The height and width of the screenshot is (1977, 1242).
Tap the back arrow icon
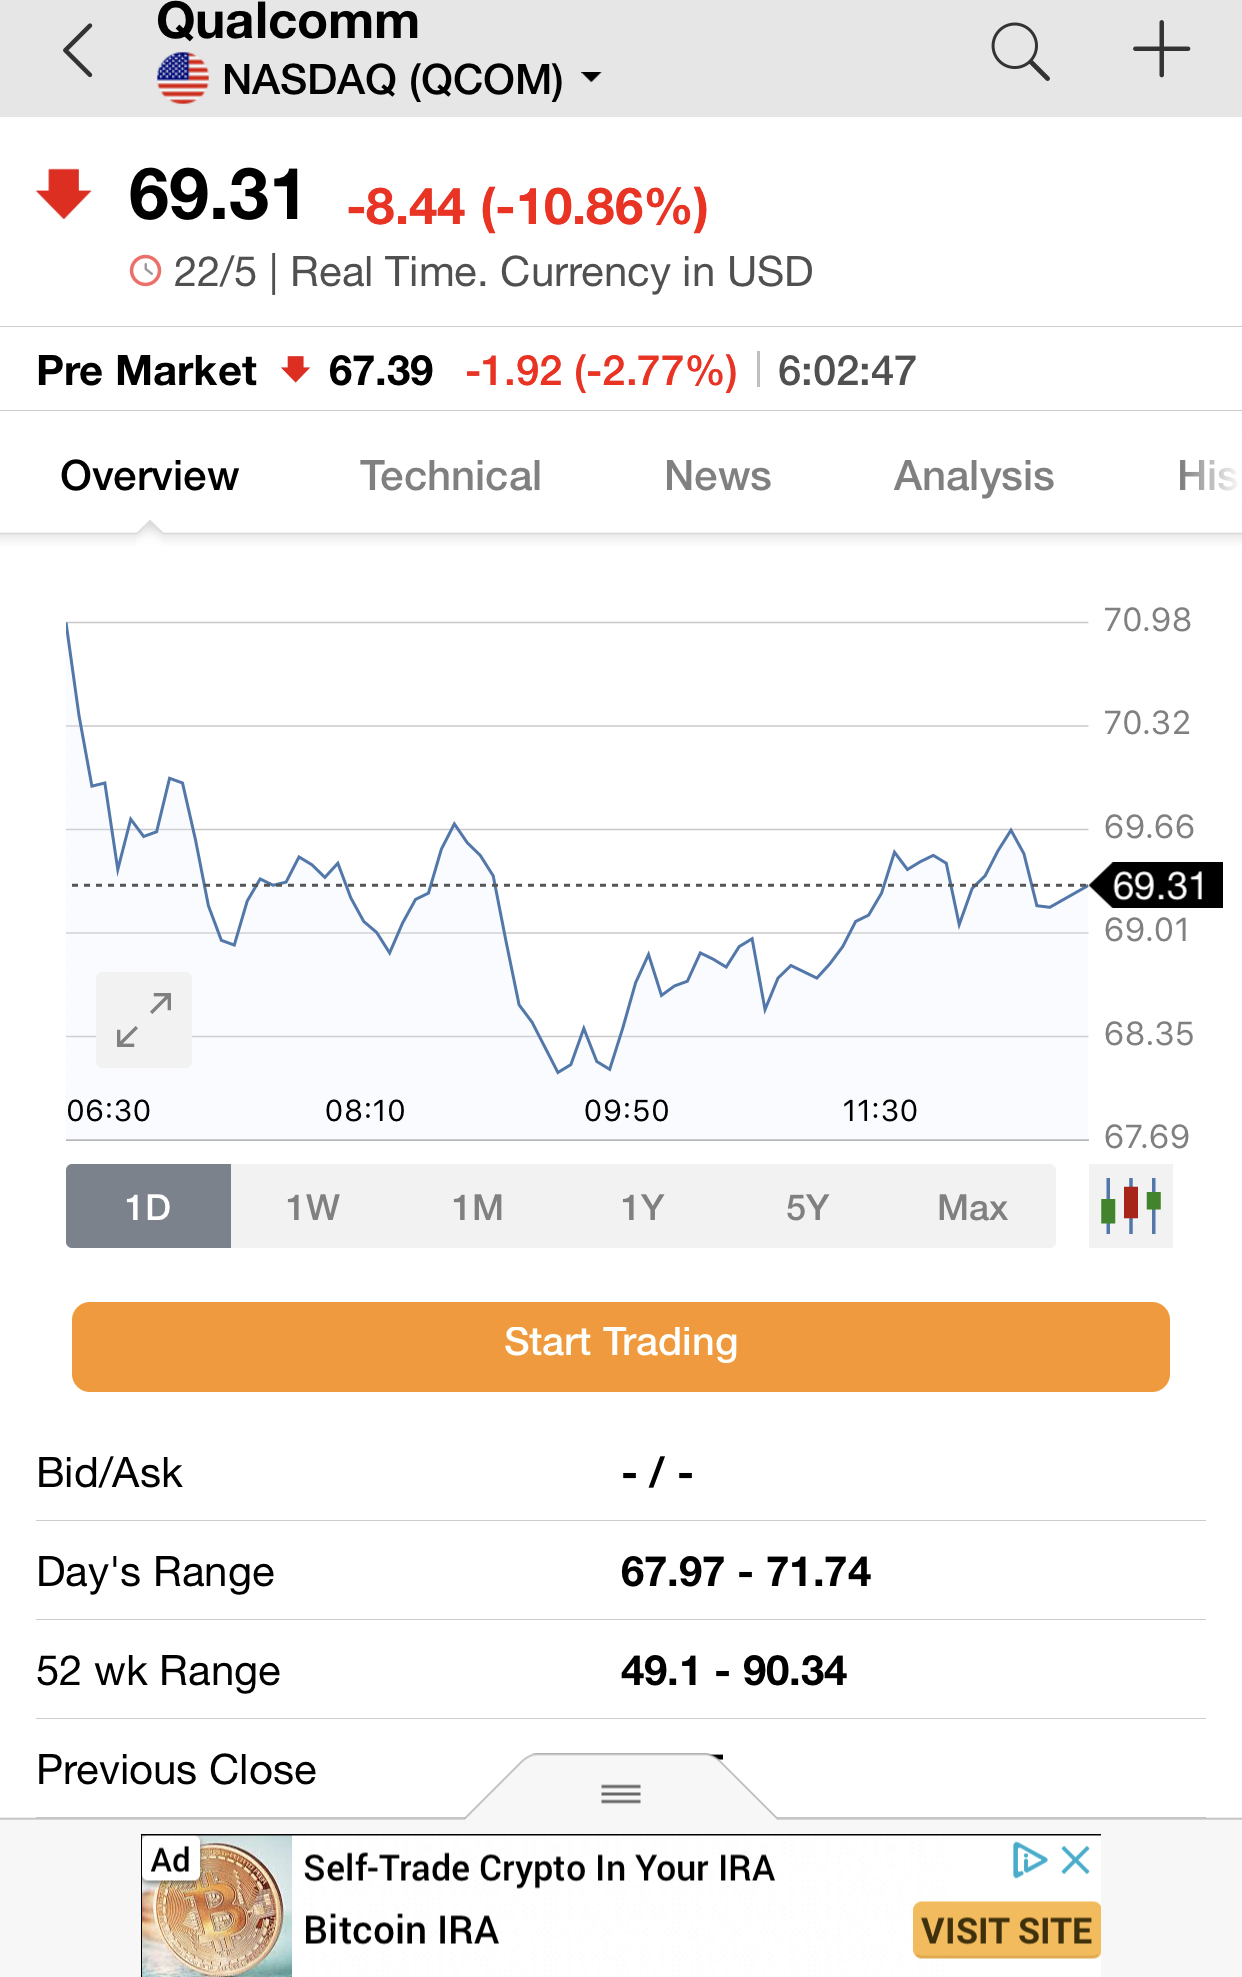78,51
